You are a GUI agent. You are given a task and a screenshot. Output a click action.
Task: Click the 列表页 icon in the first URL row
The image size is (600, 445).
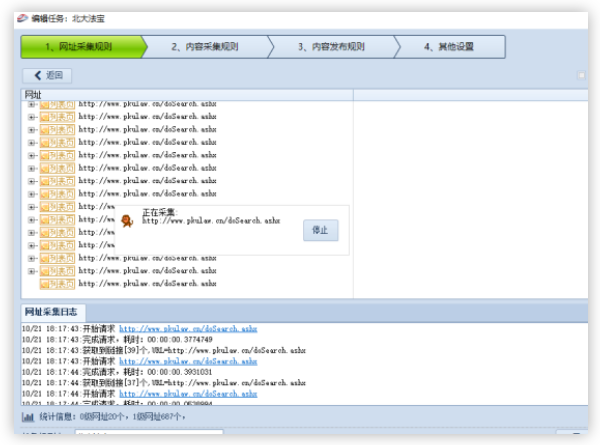pos(57,104)
